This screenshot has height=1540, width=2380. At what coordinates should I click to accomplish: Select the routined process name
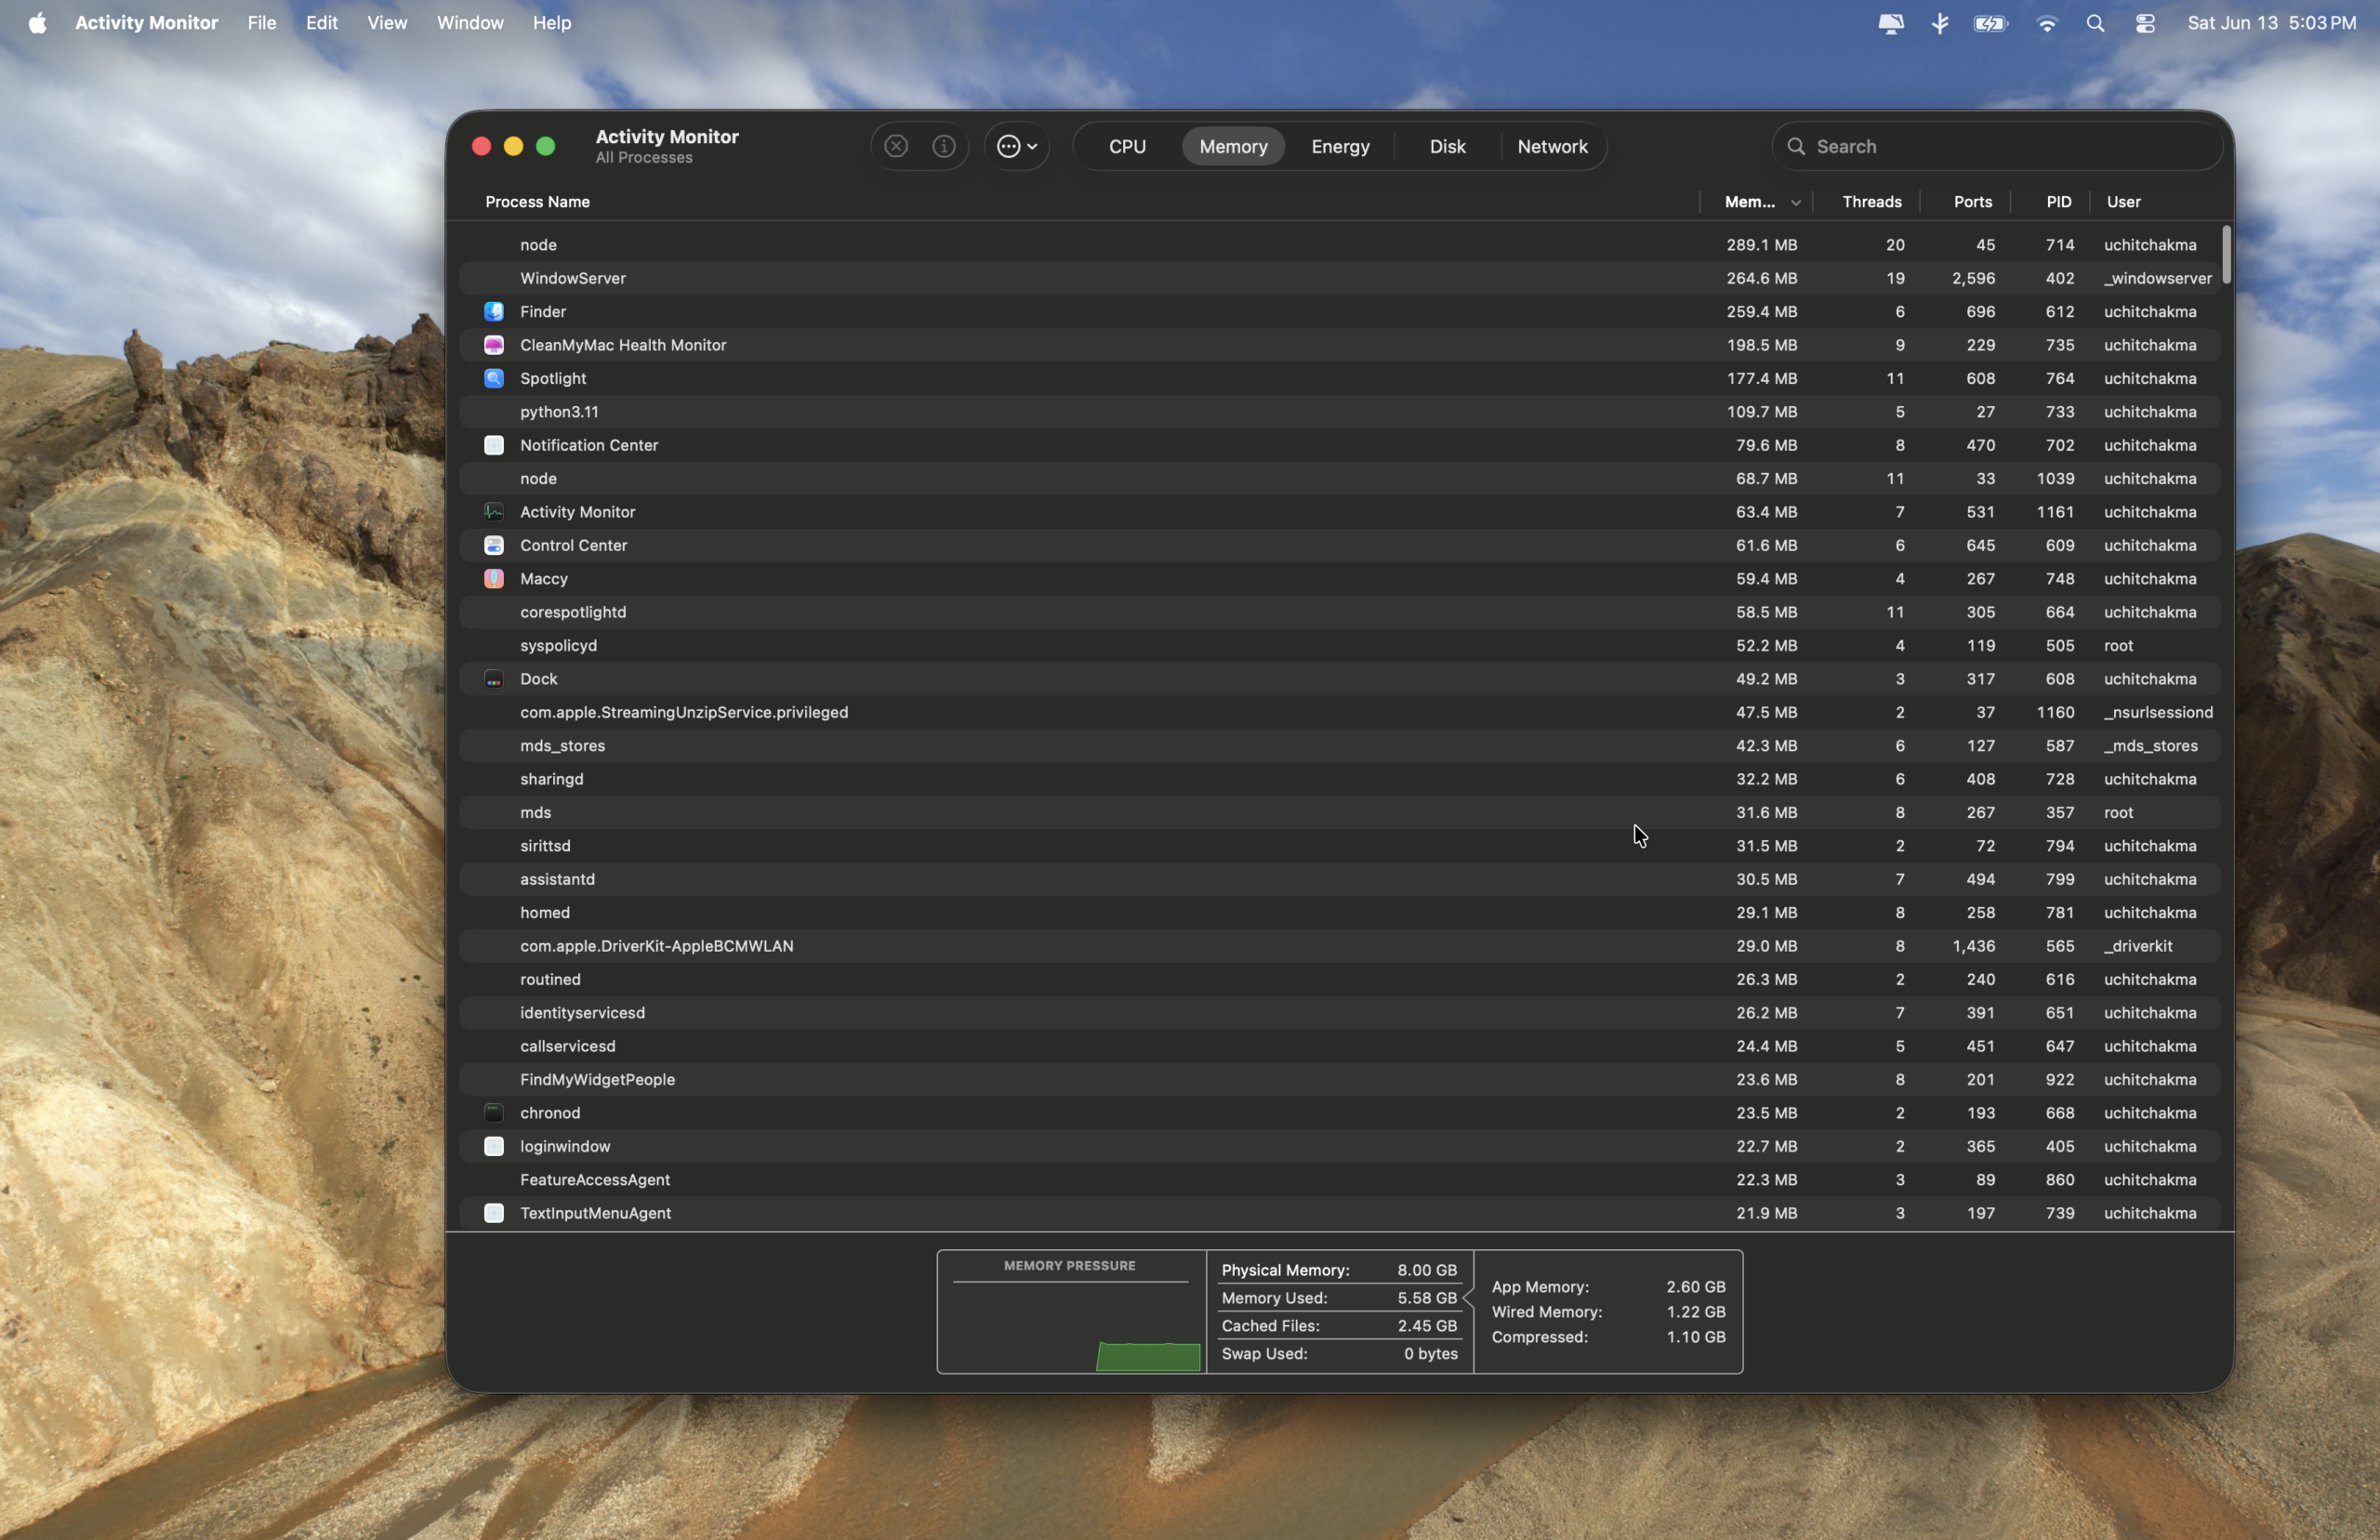pyautogui.click(x=550, y=979)
